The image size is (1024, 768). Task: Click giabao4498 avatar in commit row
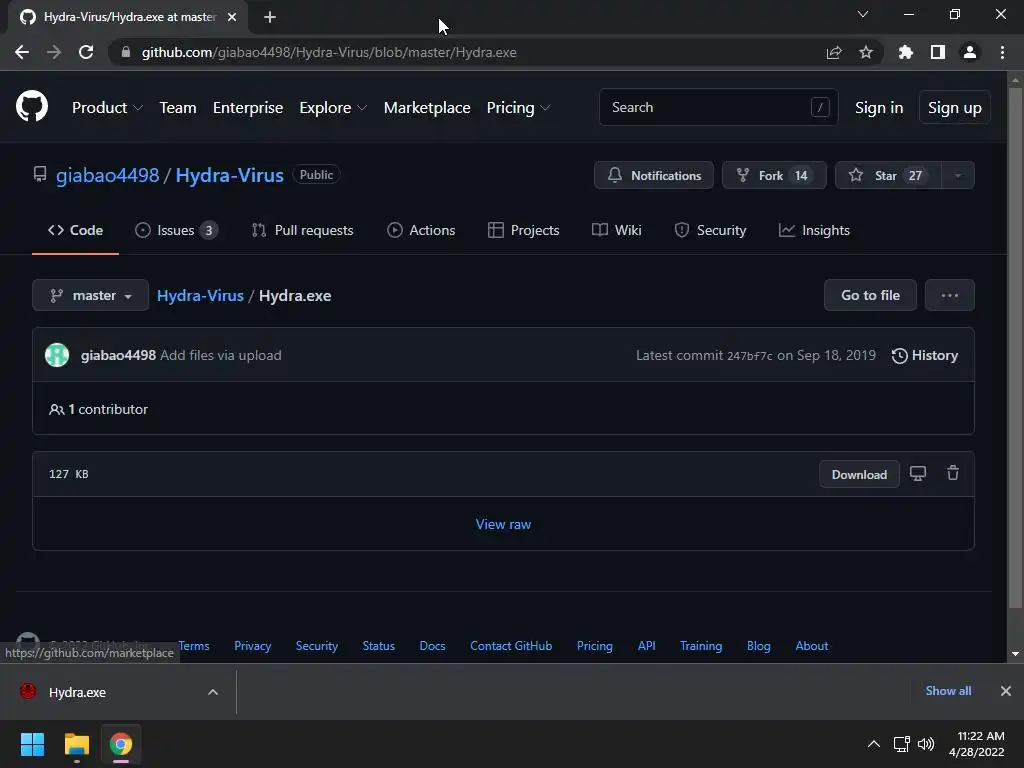[x=57, y=355]
